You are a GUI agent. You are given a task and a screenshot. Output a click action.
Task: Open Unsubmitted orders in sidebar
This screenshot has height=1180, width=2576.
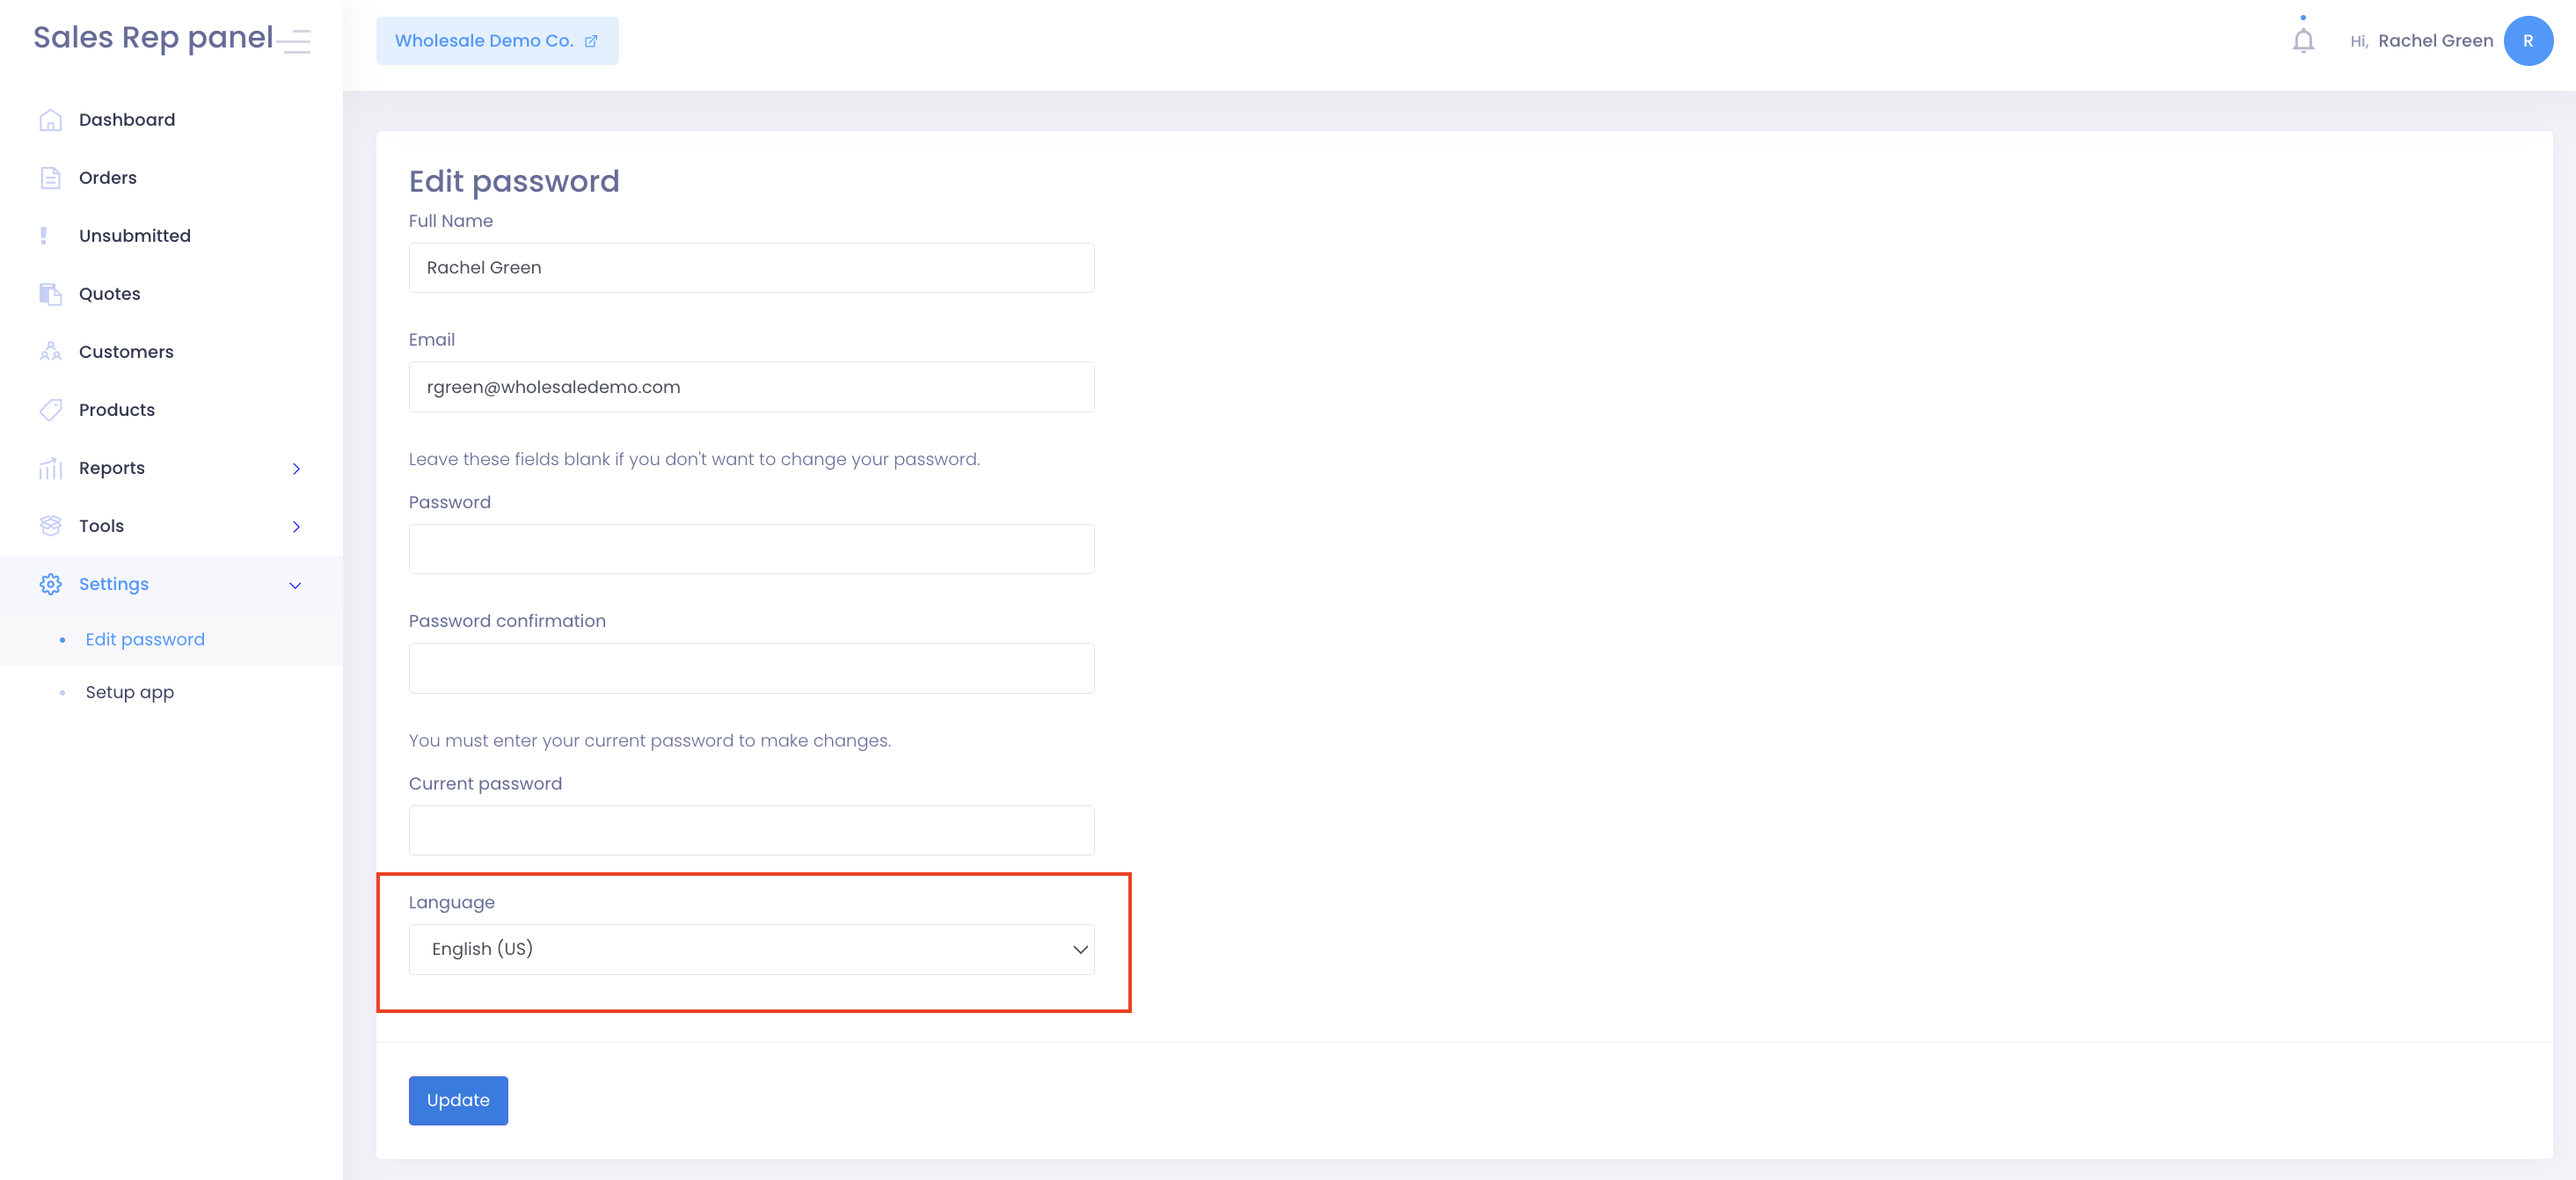click(x=135, y=236)
